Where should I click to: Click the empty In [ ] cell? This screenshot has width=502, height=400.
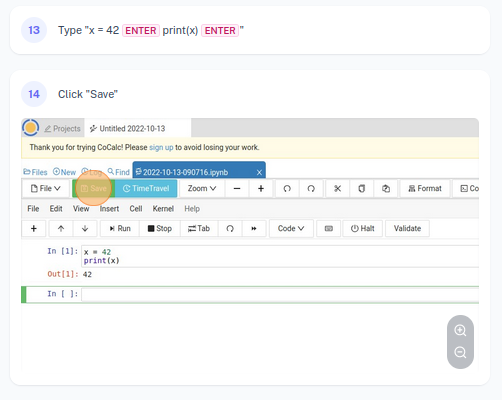click(280, 294)
